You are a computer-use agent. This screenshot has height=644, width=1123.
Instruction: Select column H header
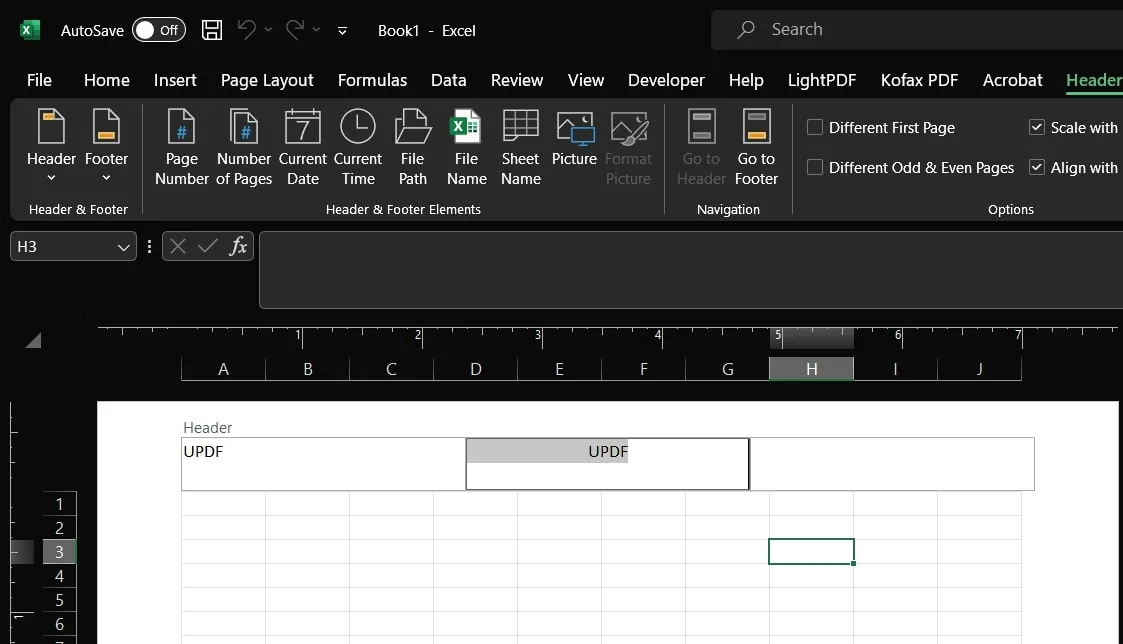(x=811, y=369)
